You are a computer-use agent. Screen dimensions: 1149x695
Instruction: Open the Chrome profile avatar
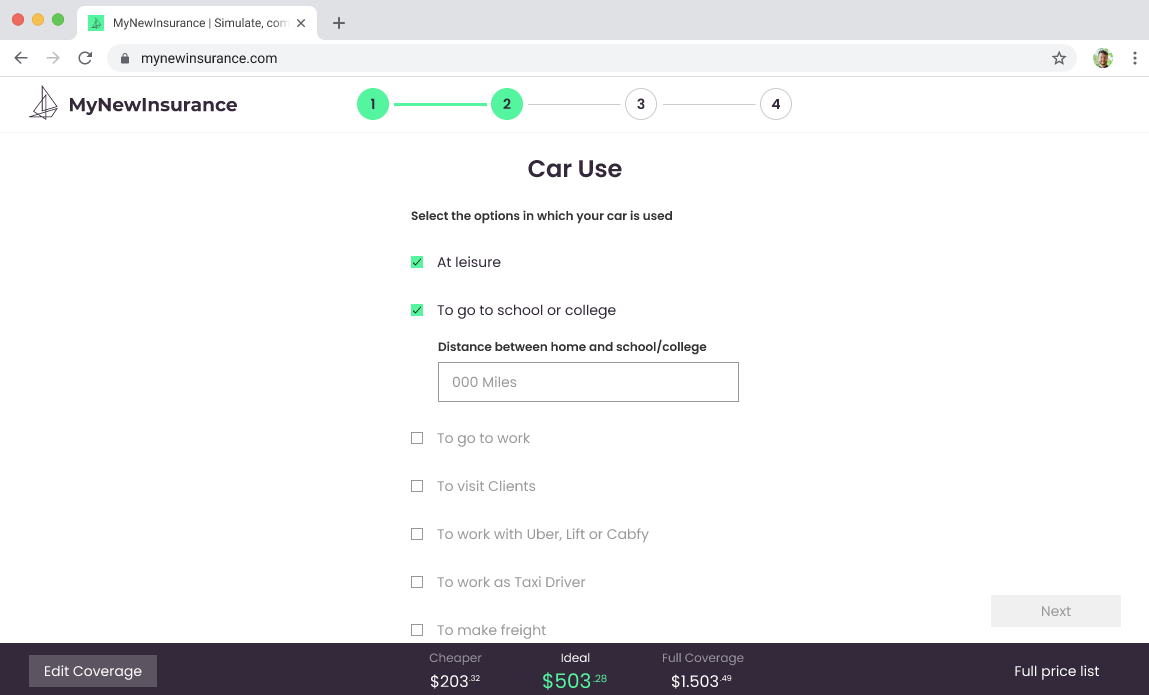pos(1103,58)
